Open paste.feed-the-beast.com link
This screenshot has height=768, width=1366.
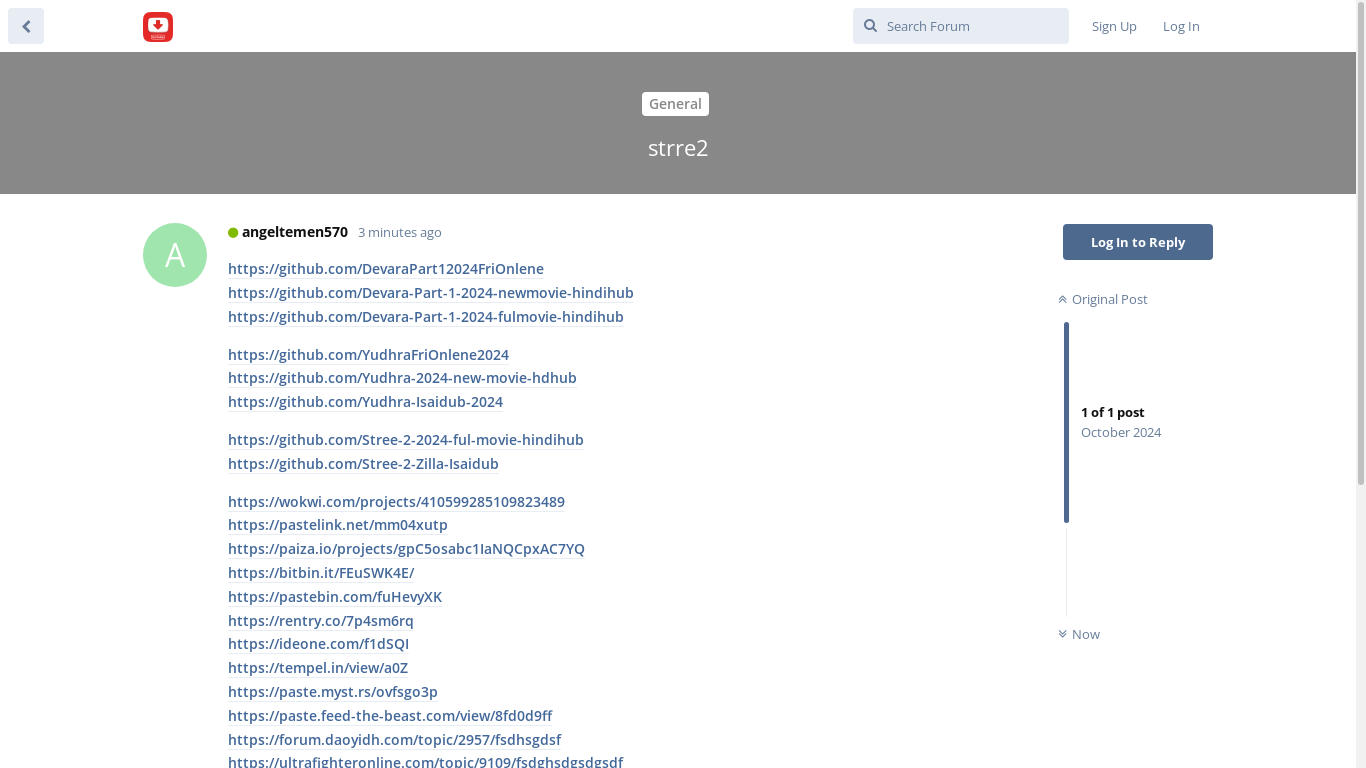tap(390, 716)
